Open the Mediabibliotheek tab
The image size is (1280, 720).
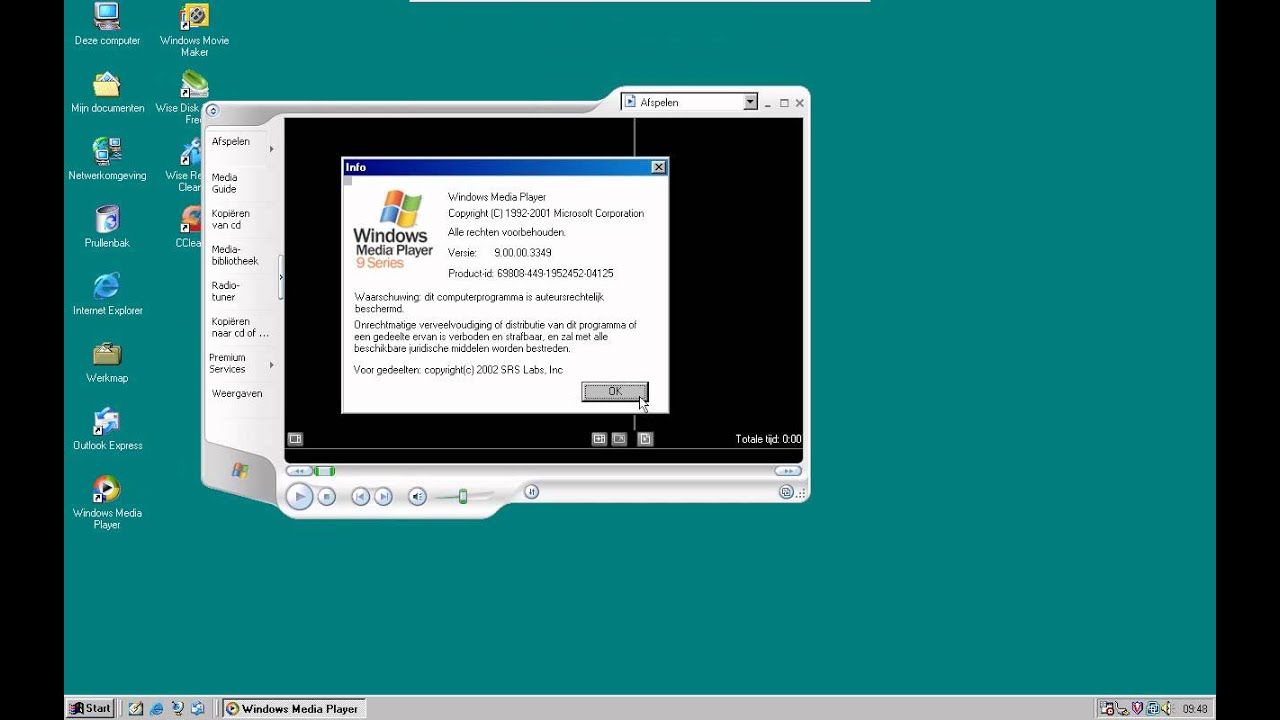pyautogui.click(x=237, y=255)
